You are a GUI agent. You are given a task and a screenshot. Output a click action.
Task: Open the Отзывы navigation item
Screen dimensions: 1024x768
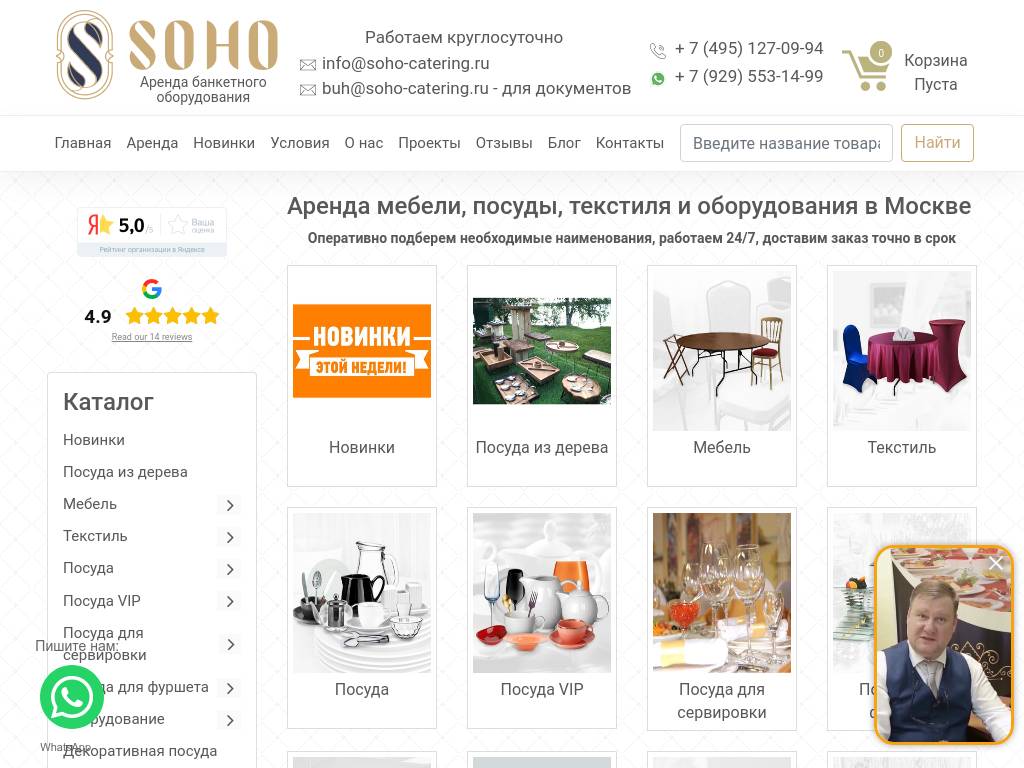coord(504,143)
